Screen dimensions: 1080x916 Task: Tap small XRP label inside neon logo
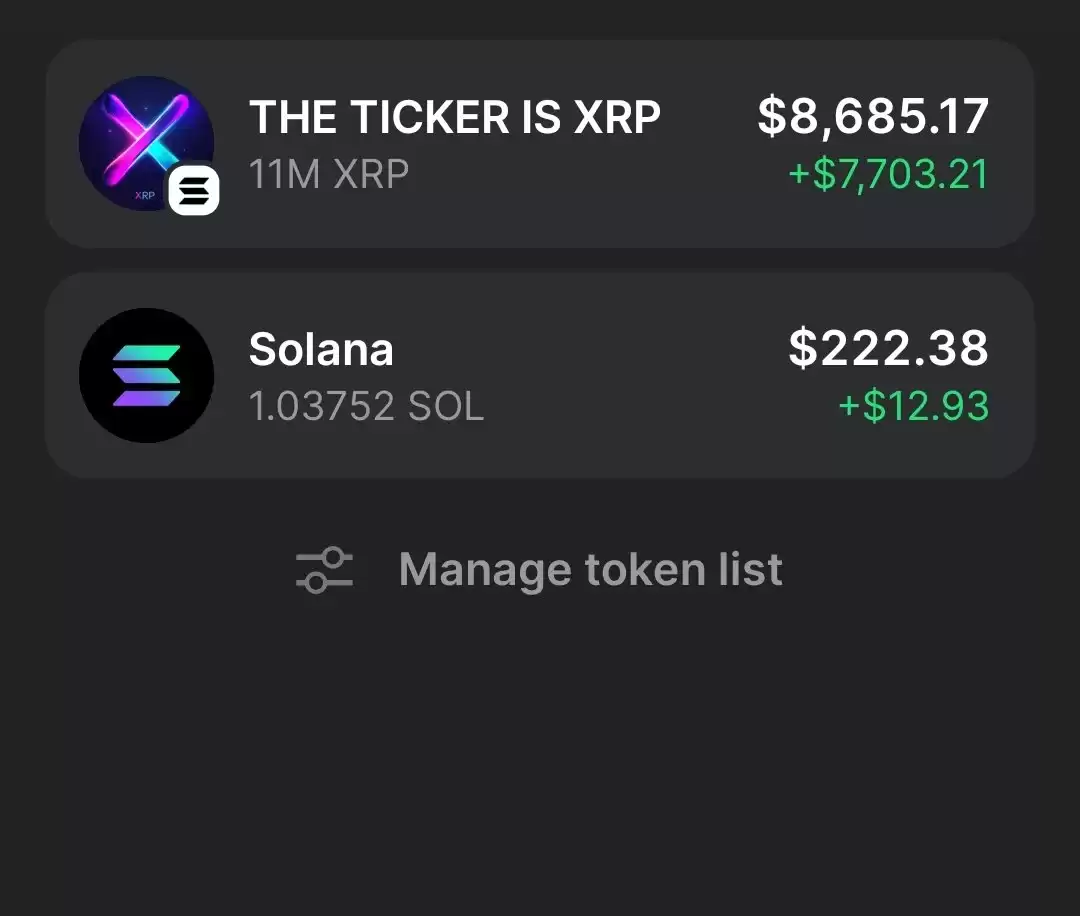pyautogui.click(x=145, y=195)
